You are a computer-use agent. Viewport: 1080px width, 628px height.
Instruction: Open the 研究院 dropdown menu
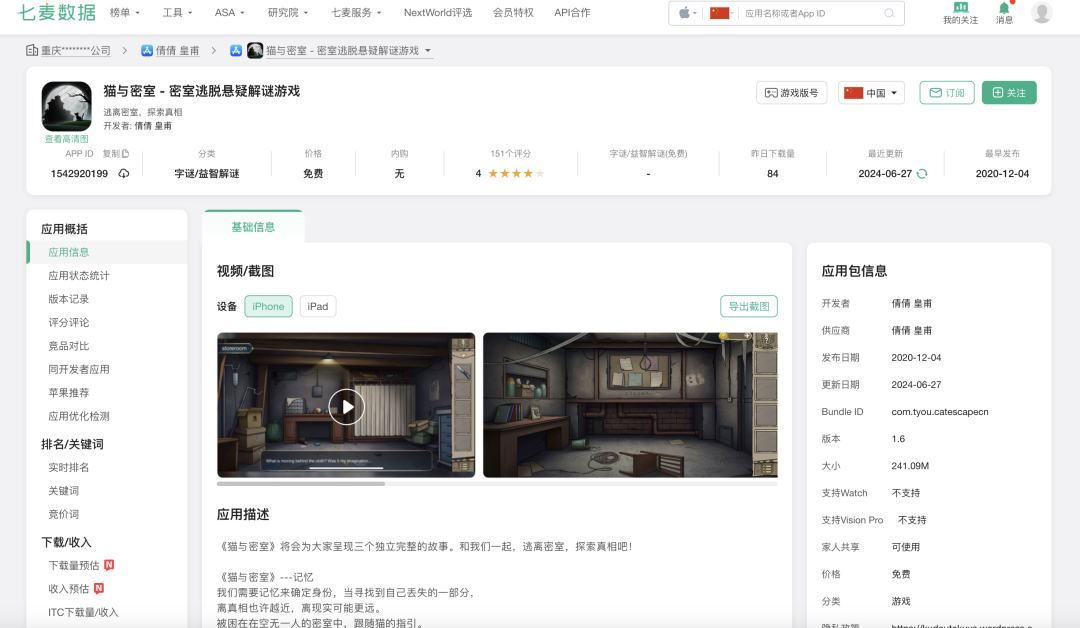click(x=288, y=12)
